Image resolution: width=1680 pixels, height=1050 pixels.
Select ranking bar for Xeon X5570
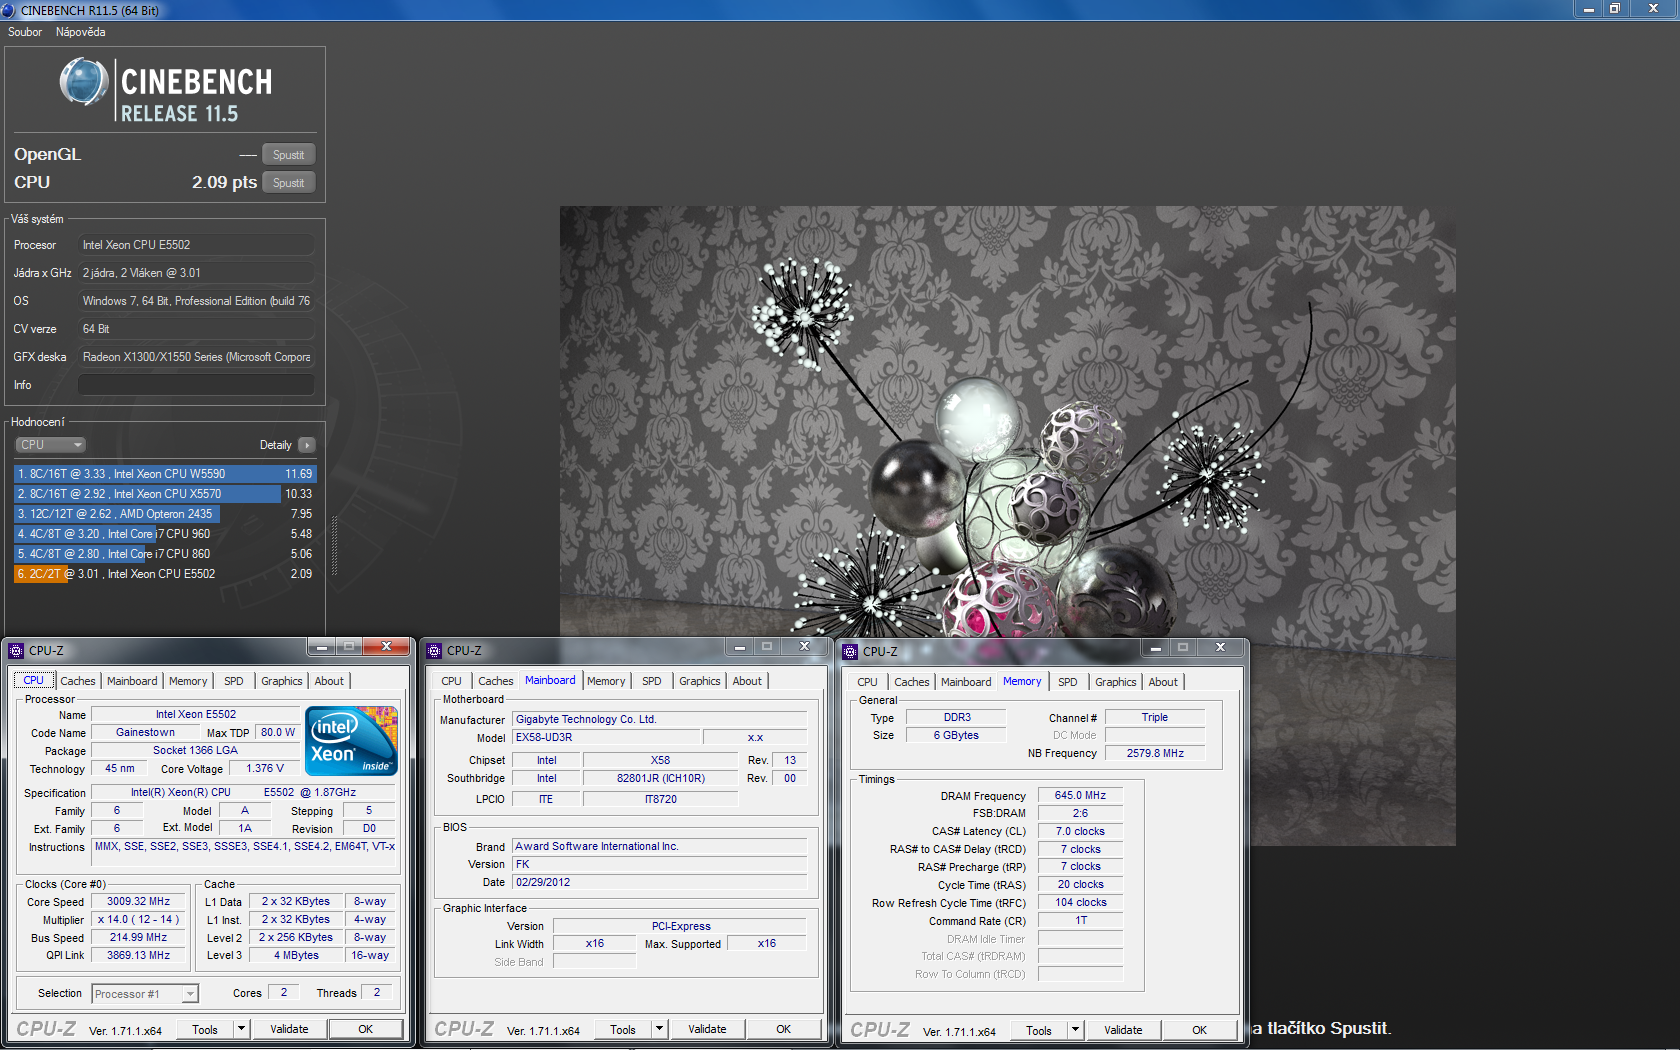coord(165,494)
